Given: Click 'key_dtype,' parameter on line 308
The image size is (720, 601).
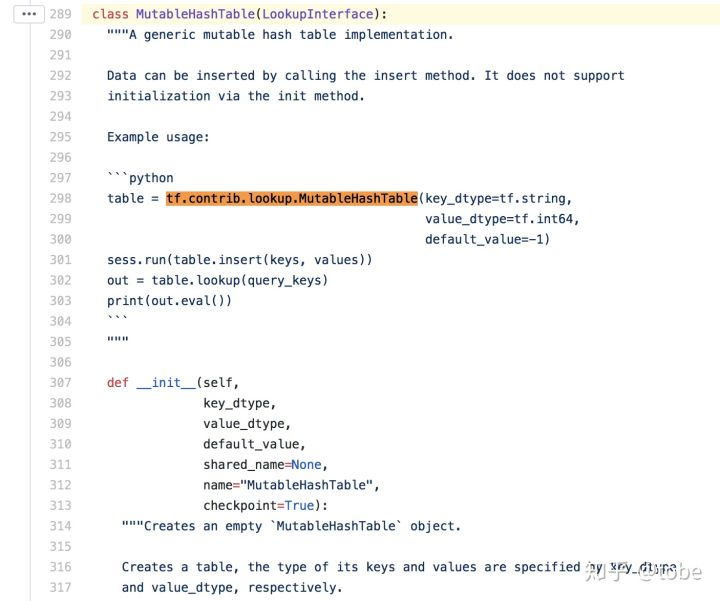Looking at the screenshot, I should [x=239, y=403].
